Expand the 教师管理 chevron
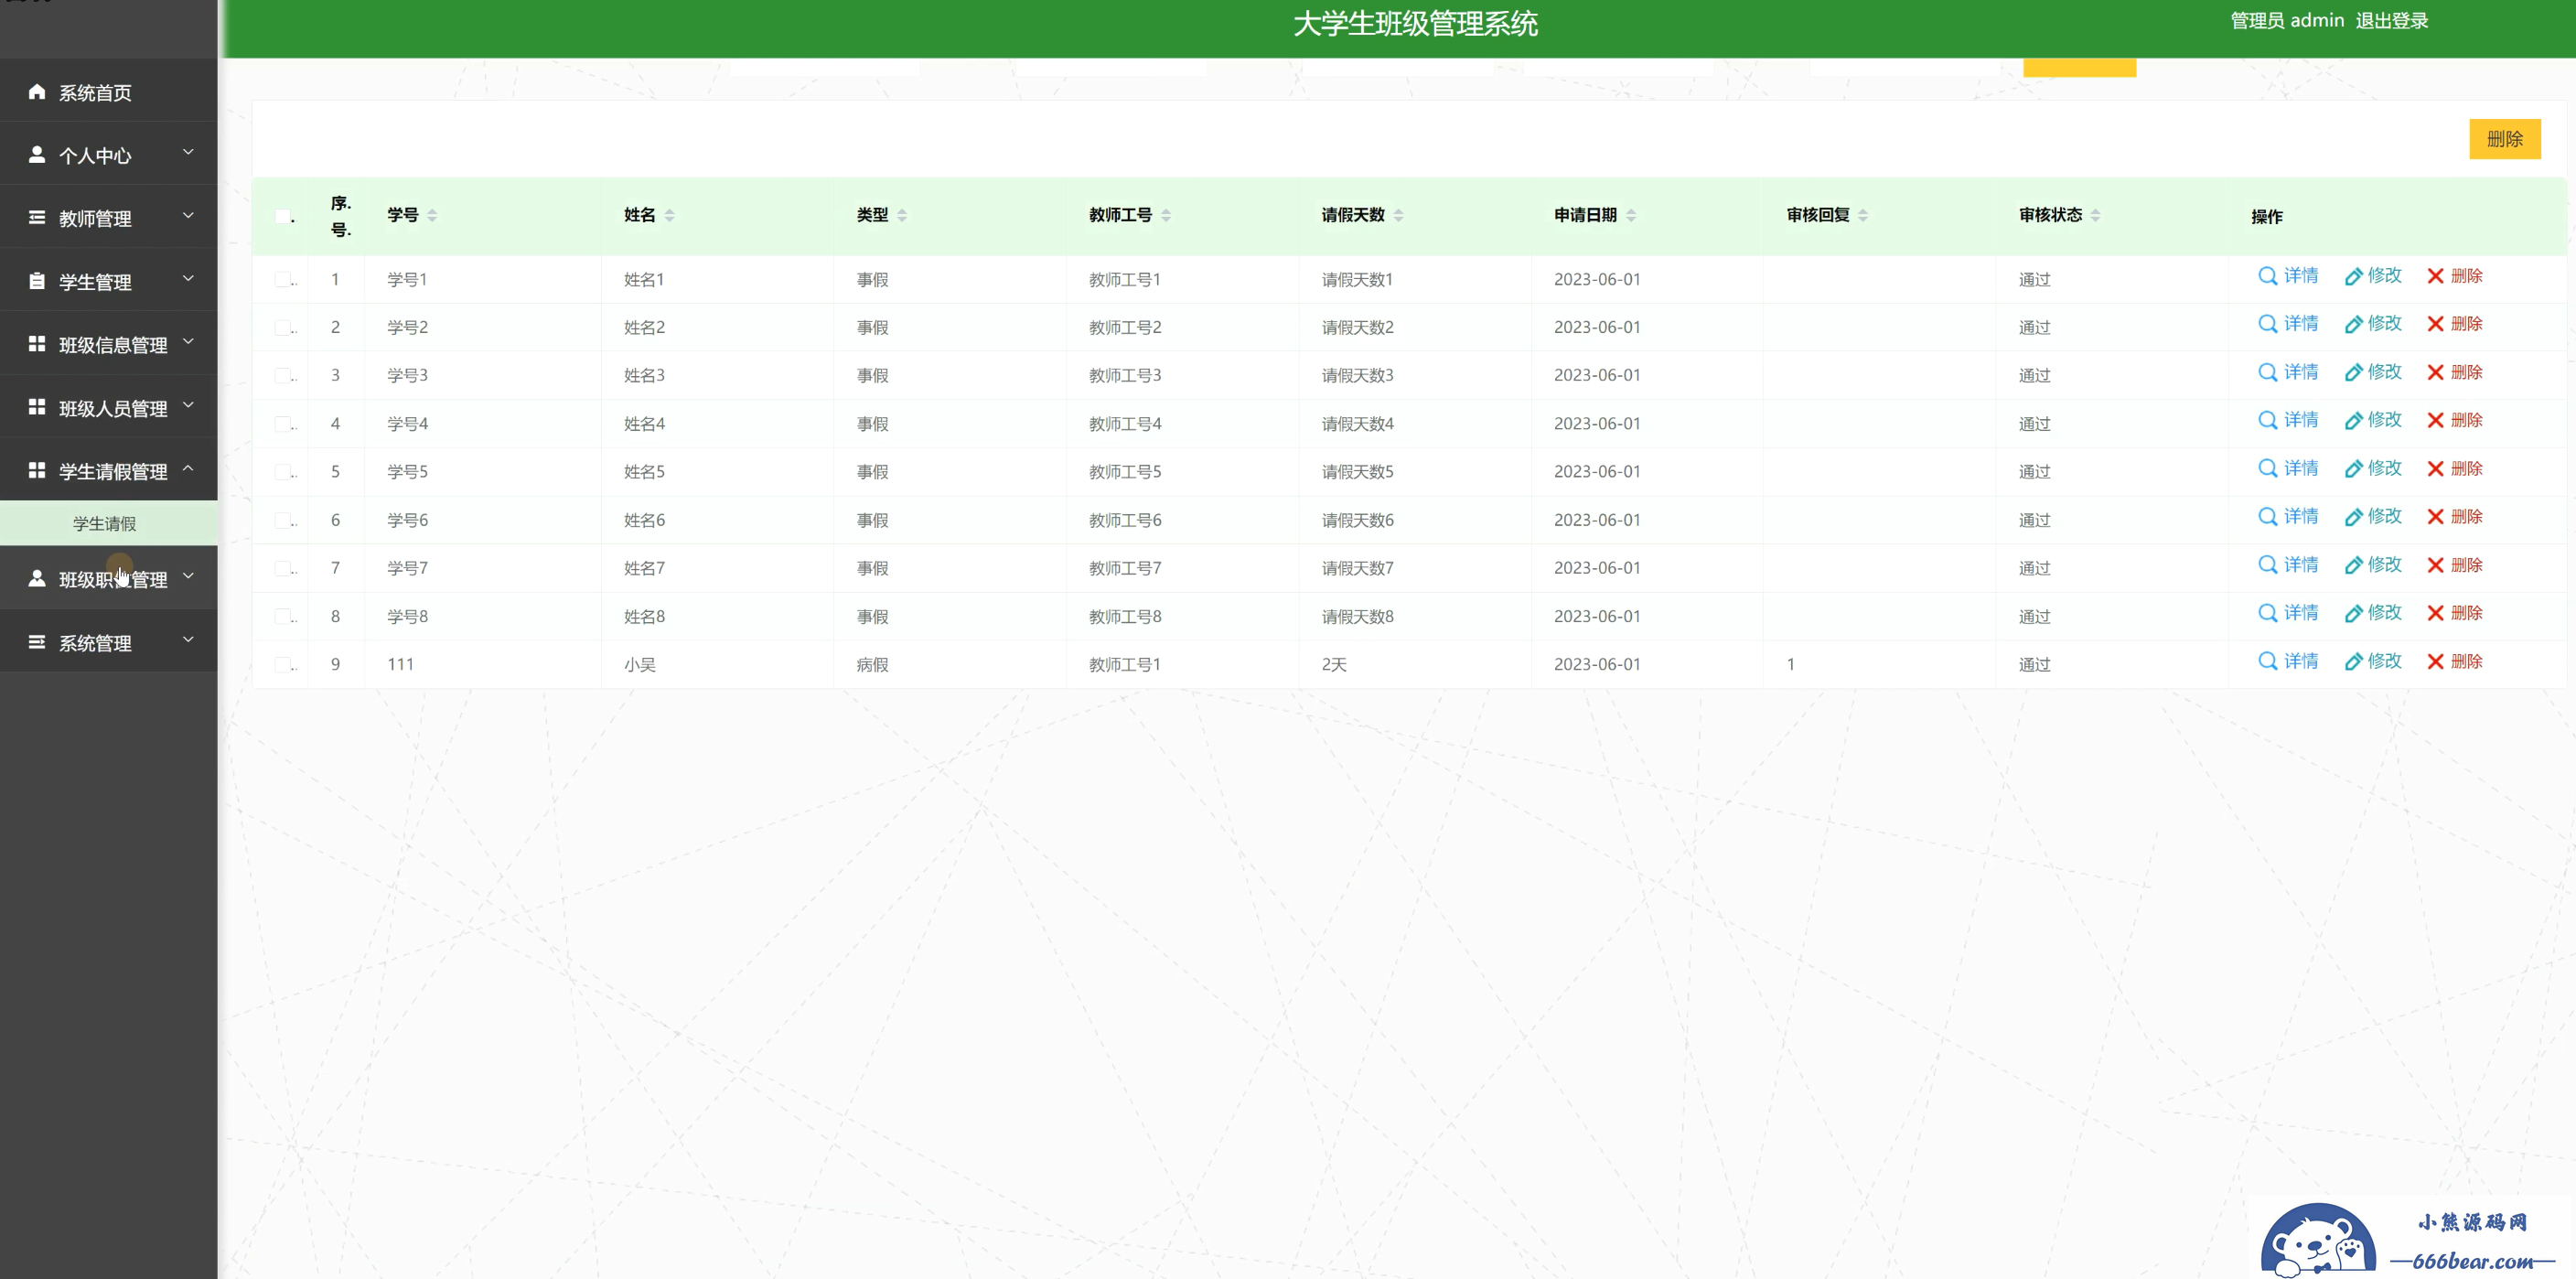The height and width of the screenshot is (1279, 2576). coord(188,215)
